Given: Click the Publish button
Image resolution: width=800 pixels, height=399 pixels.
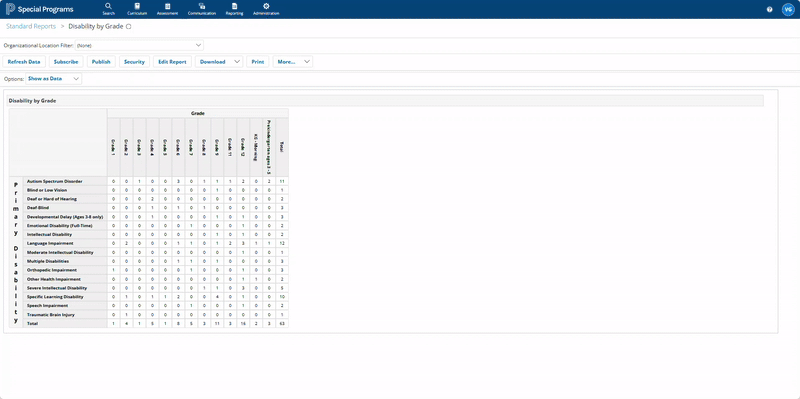Looking at the screenshot, I should coord(101,62).
